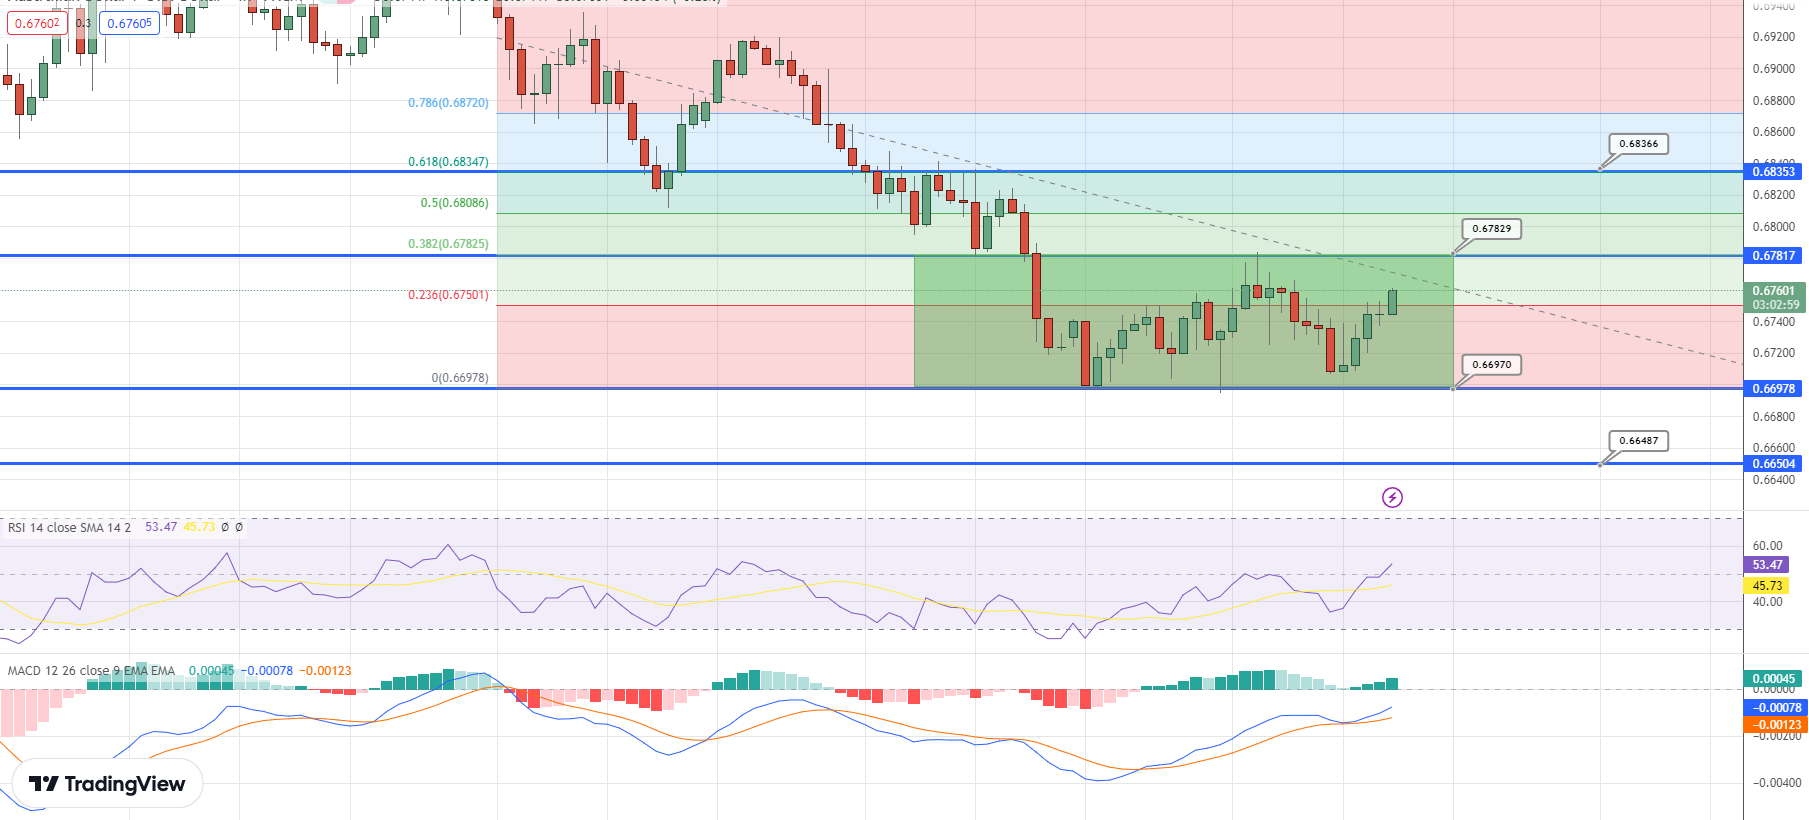This screenshot has width=1809, height=820.
Task: Click the TradingView logo badge
Action: click(107, 784)
